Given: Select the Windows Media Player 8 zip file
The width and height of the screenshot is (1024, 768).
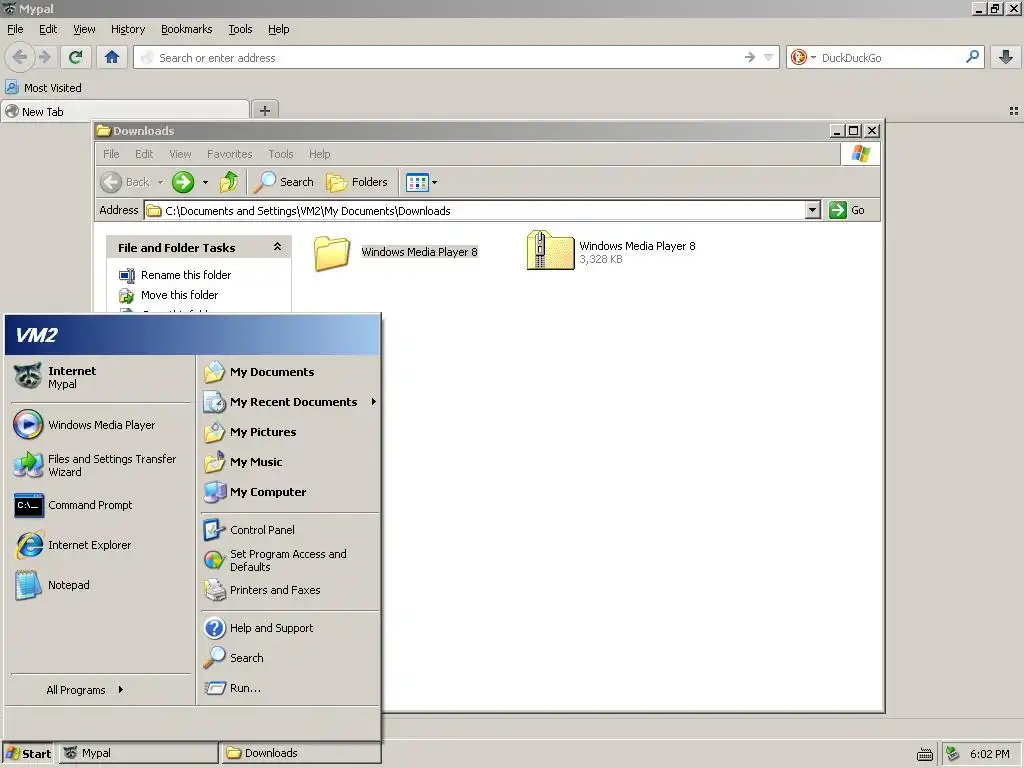Looking at the screenshot, I should 611,251.
